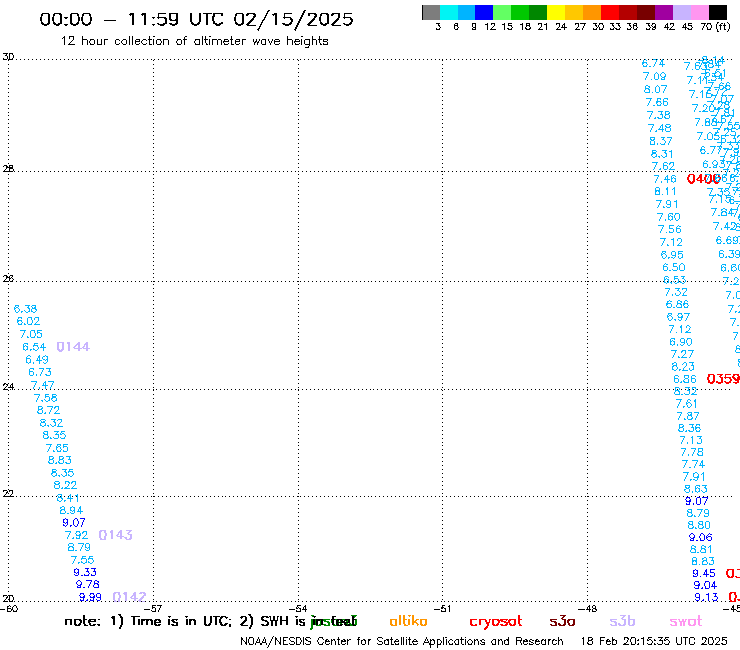Click the gray swatch in the legend
740x650 pixels.
coord(431,12)
